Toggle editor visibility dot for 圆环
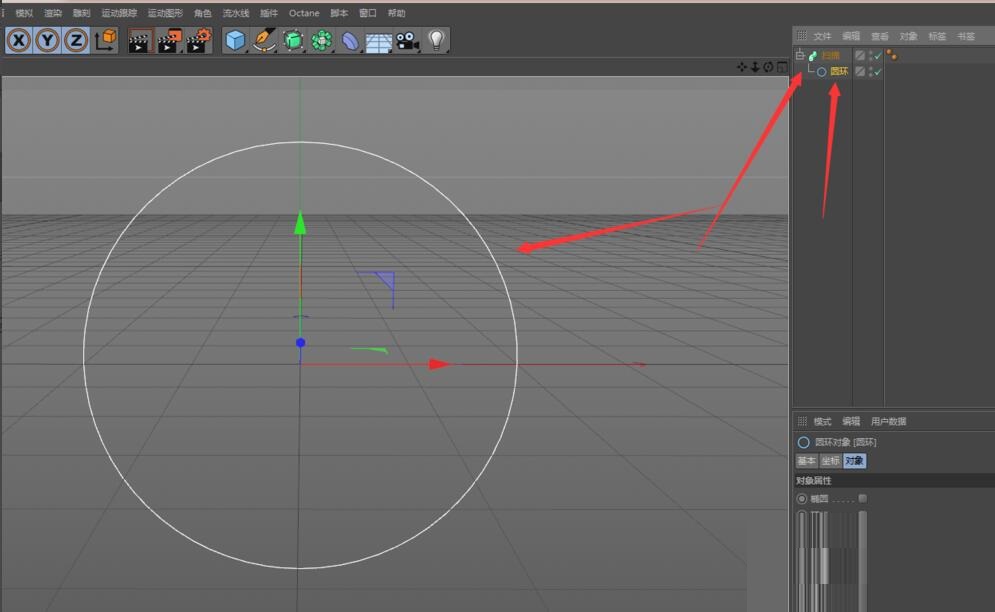This screenshot has height=612, width=995. 869,68
